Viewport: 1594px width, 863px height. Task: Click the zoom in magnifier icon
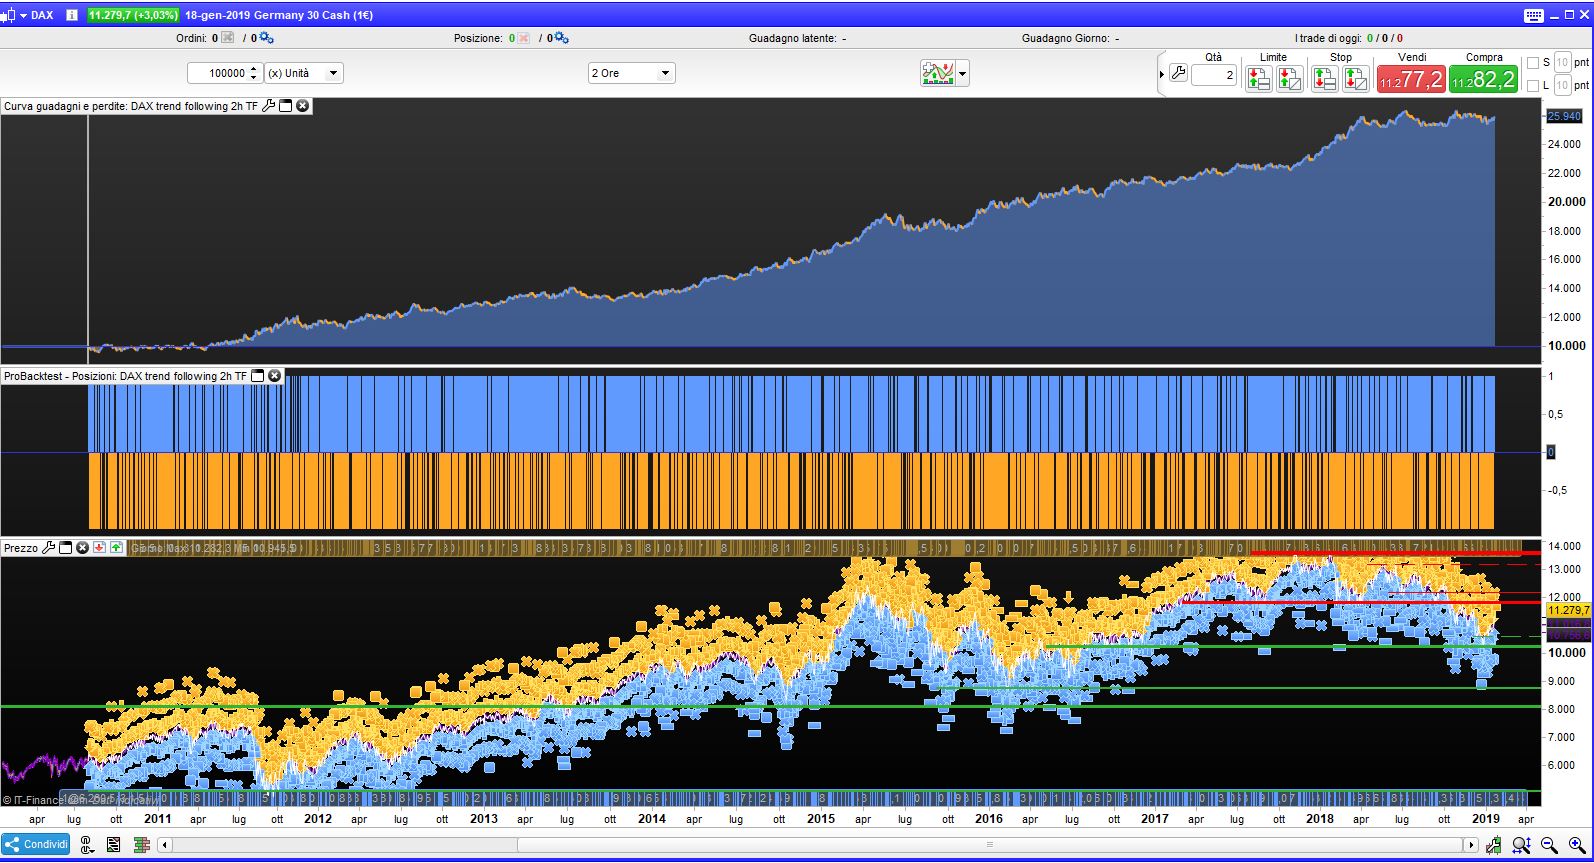point(1577,845)
